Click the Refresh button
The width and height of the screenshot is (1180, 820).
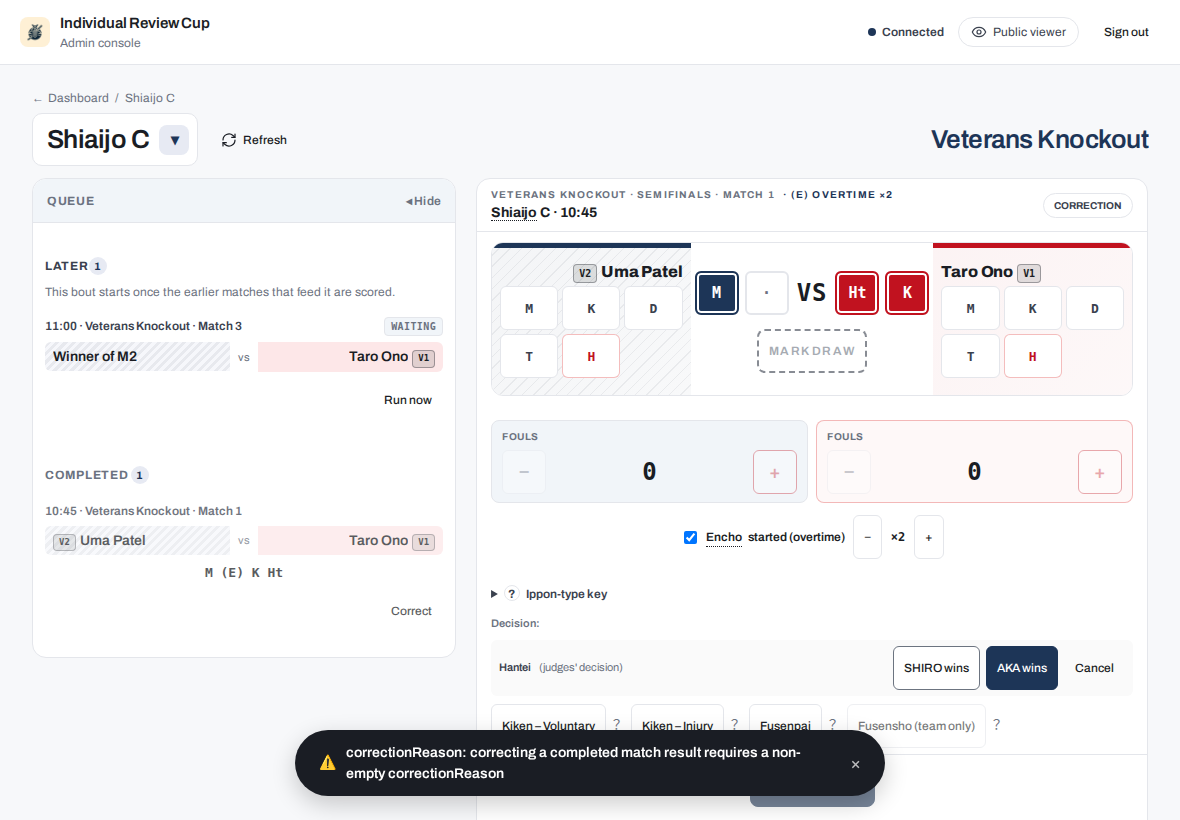point(254,140)
